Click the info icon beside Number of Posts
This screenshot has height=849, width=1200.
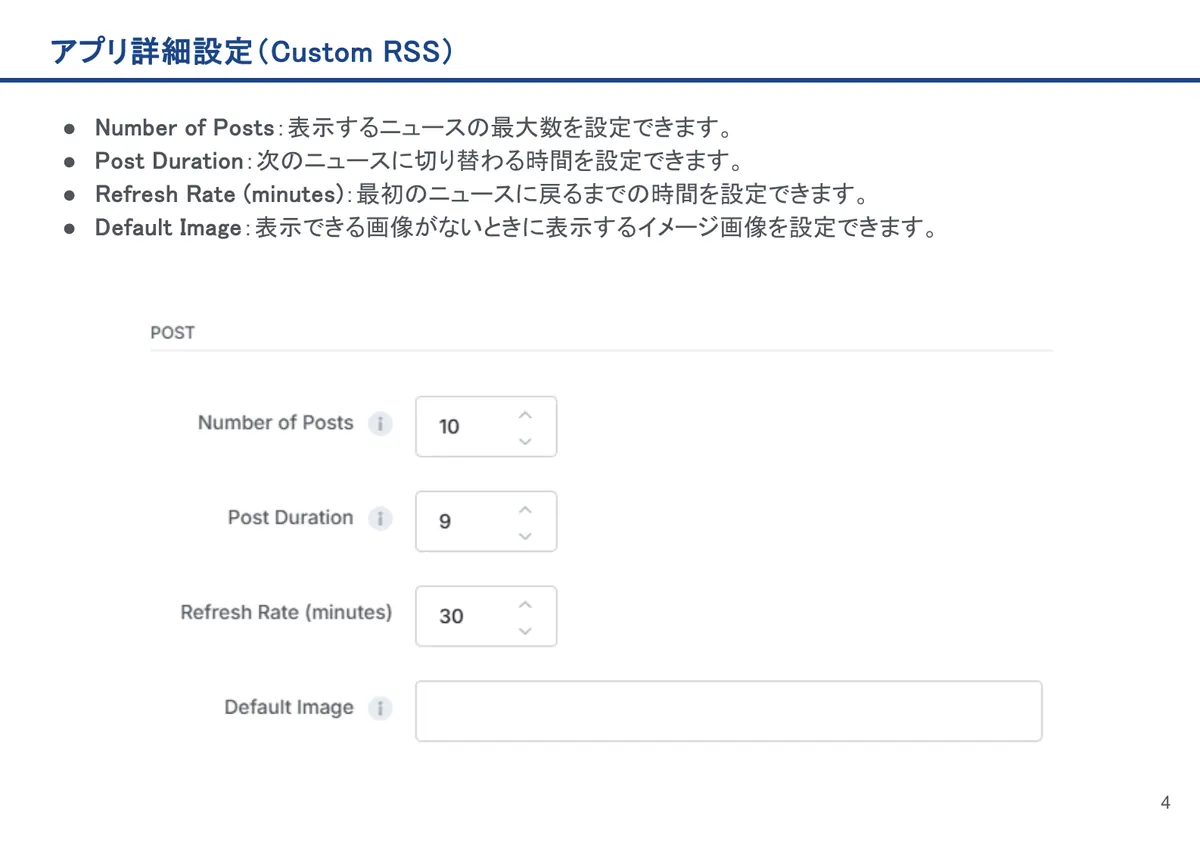point(379,424)
